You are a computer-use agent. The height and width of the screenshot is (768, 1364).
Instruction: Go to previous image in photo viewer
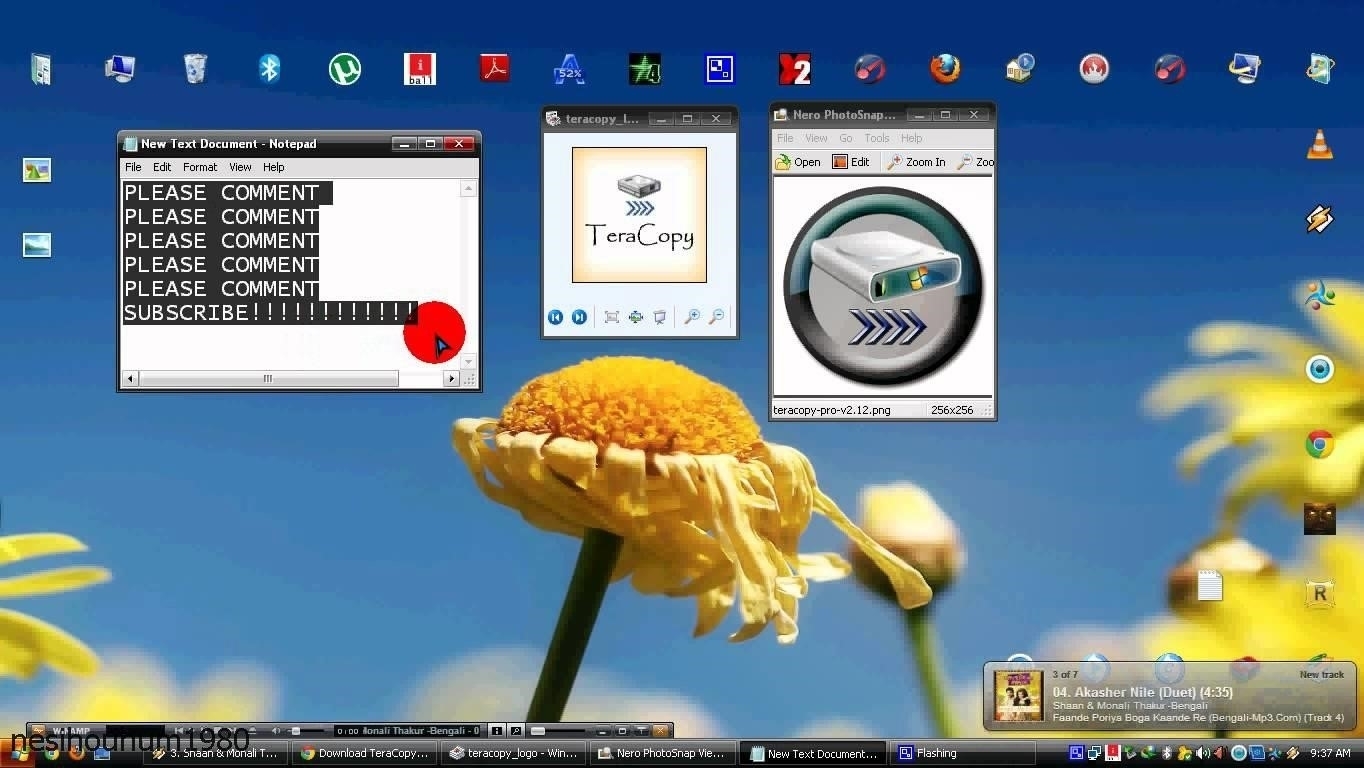(555, 317)
